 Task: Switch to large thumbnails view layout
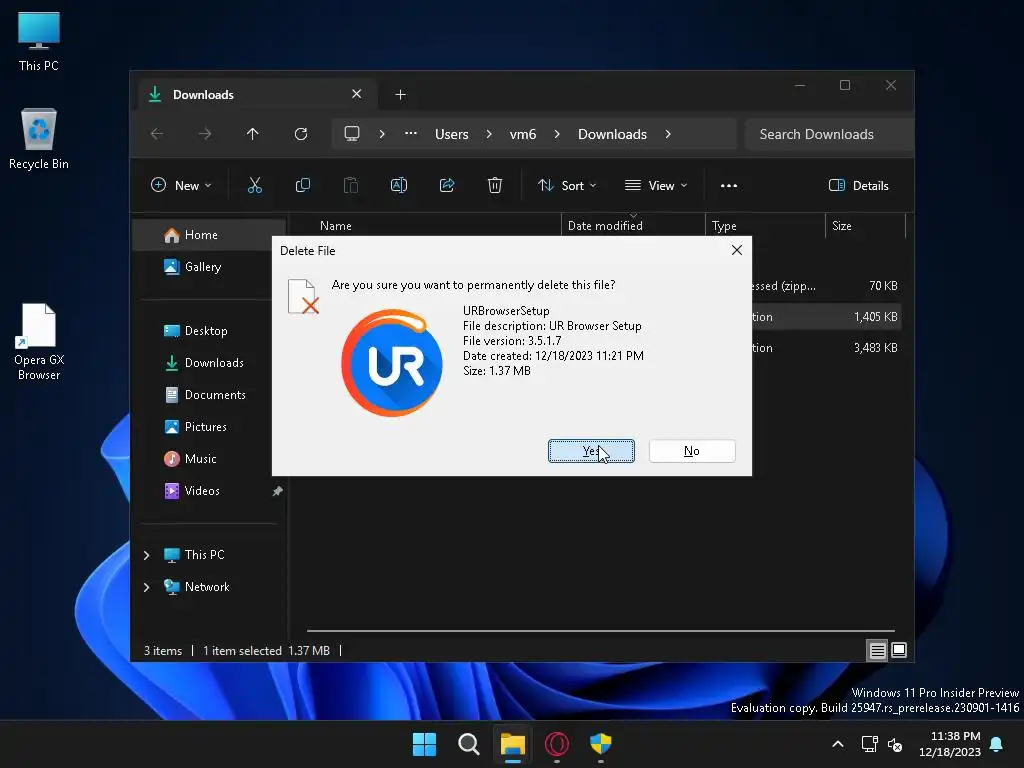899,650
